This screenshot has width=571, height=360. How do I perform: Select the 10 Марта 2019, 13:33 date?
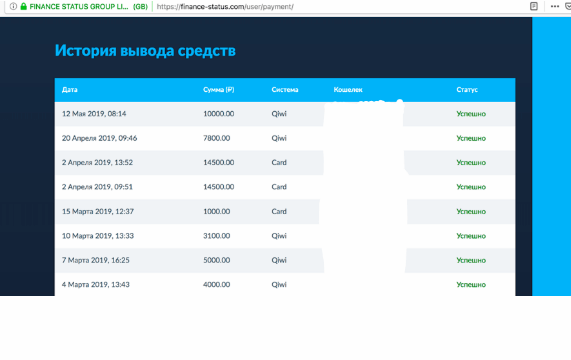[98, 236]
